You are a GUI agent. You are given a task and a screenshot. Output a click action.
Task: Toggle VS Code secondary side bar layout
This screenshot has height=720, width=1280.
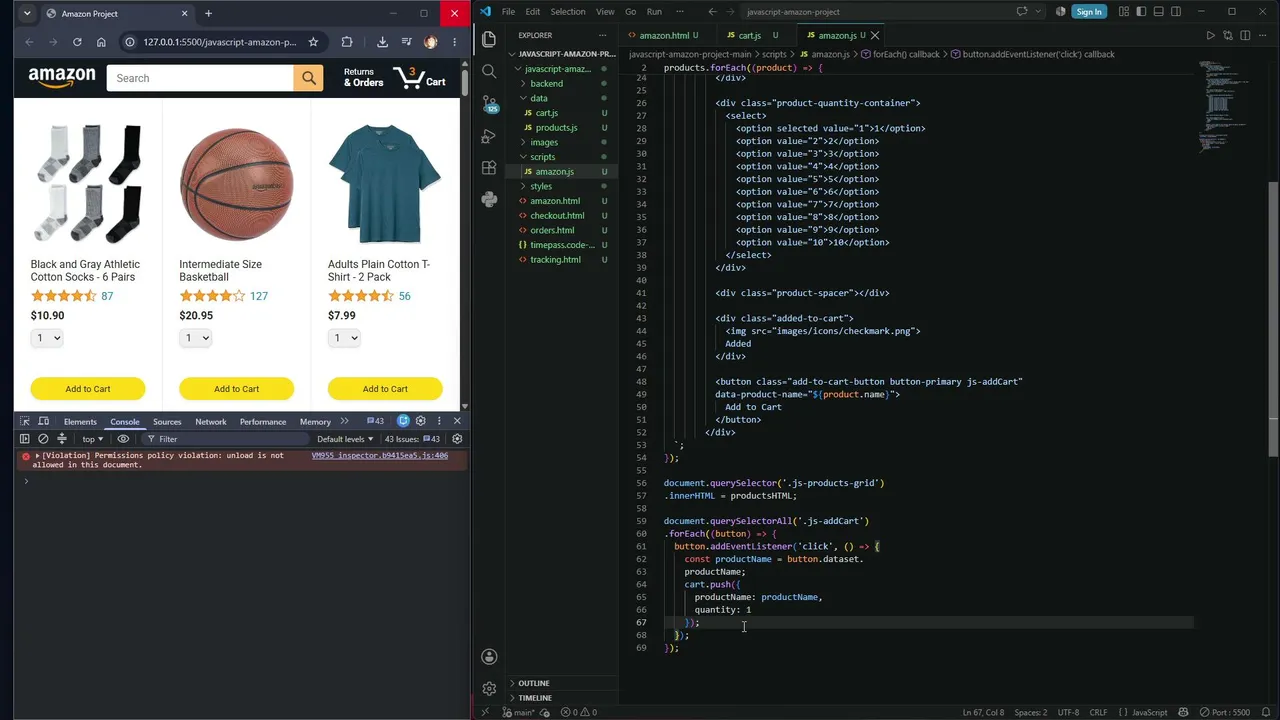click(1176, 12)
